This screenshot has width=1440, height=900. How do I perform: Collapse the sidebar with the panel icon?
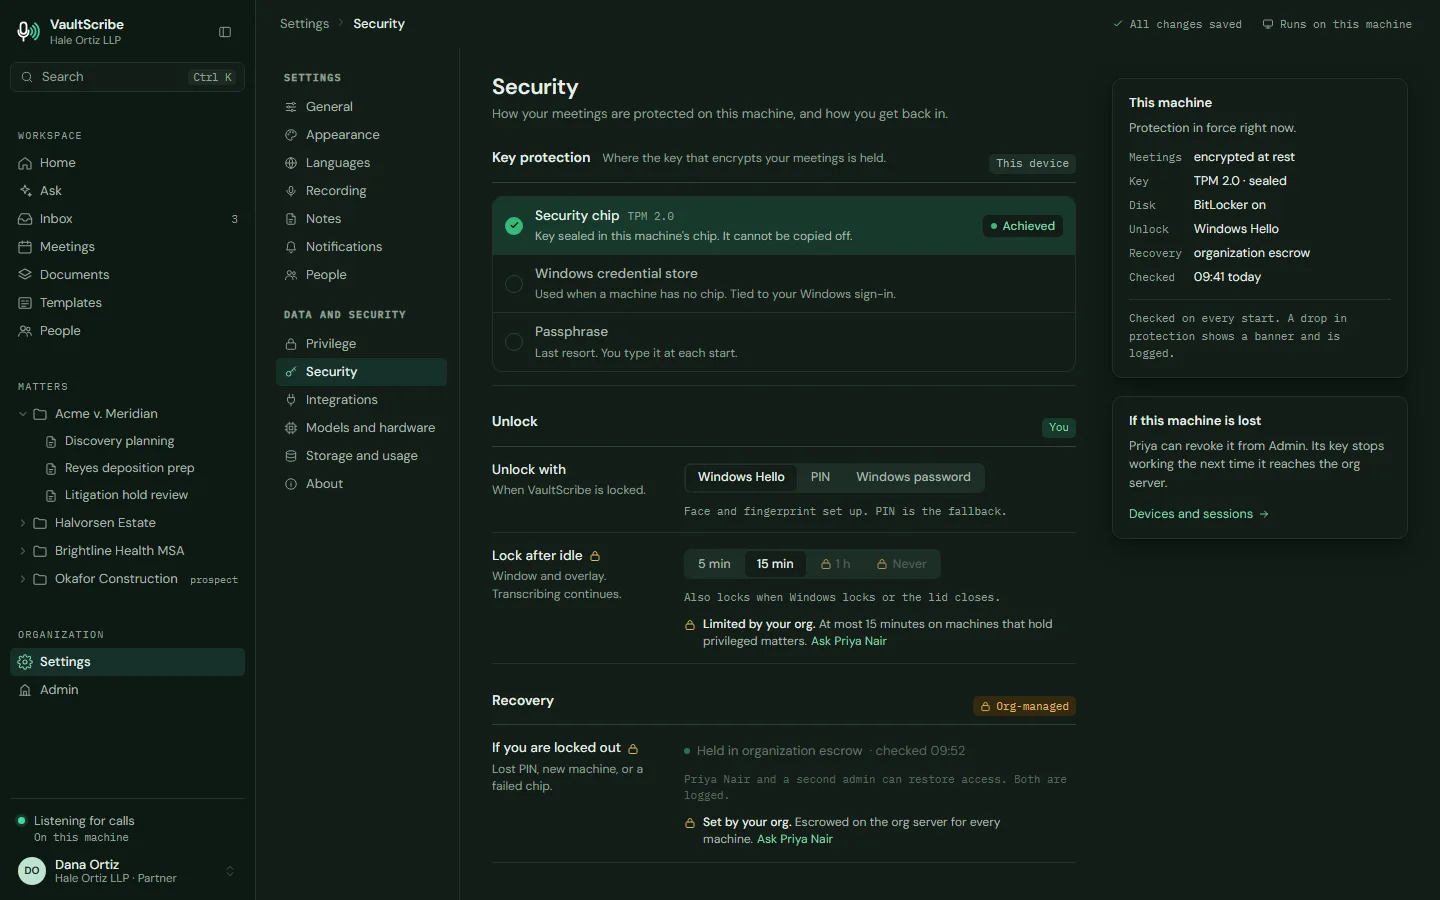point(225,32)
